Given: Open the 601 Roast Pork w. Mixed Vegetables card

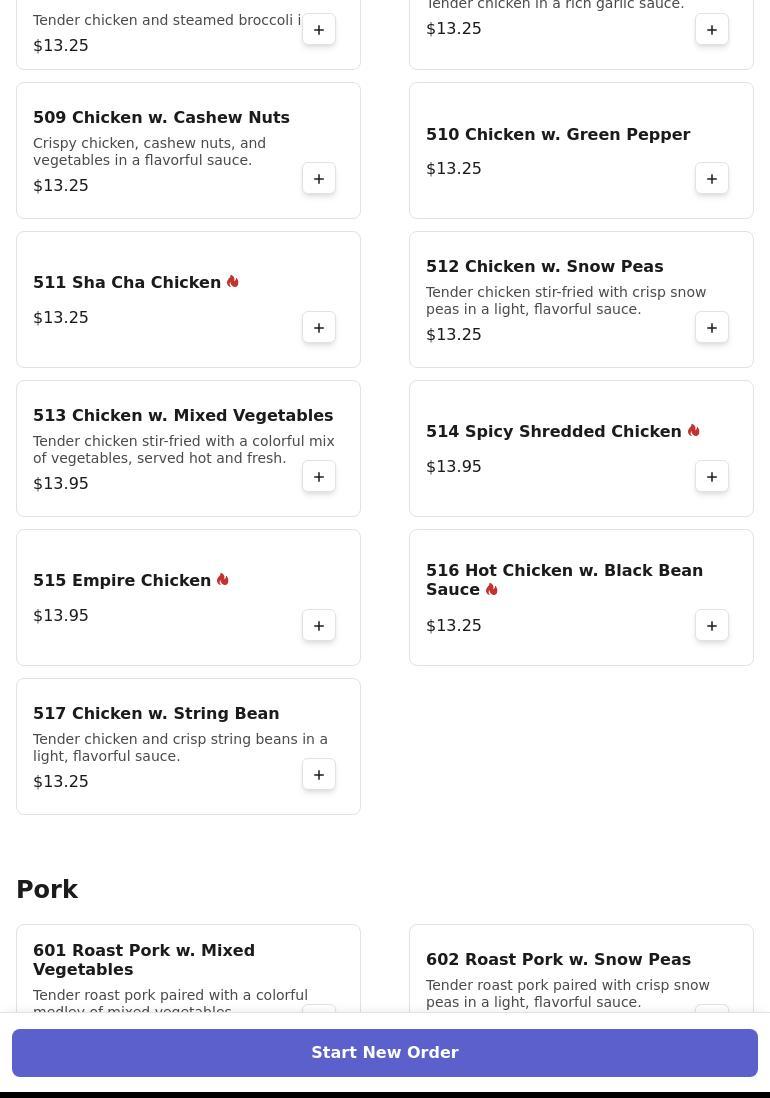Looking at the screenshot, I should (x=188, y=968).
